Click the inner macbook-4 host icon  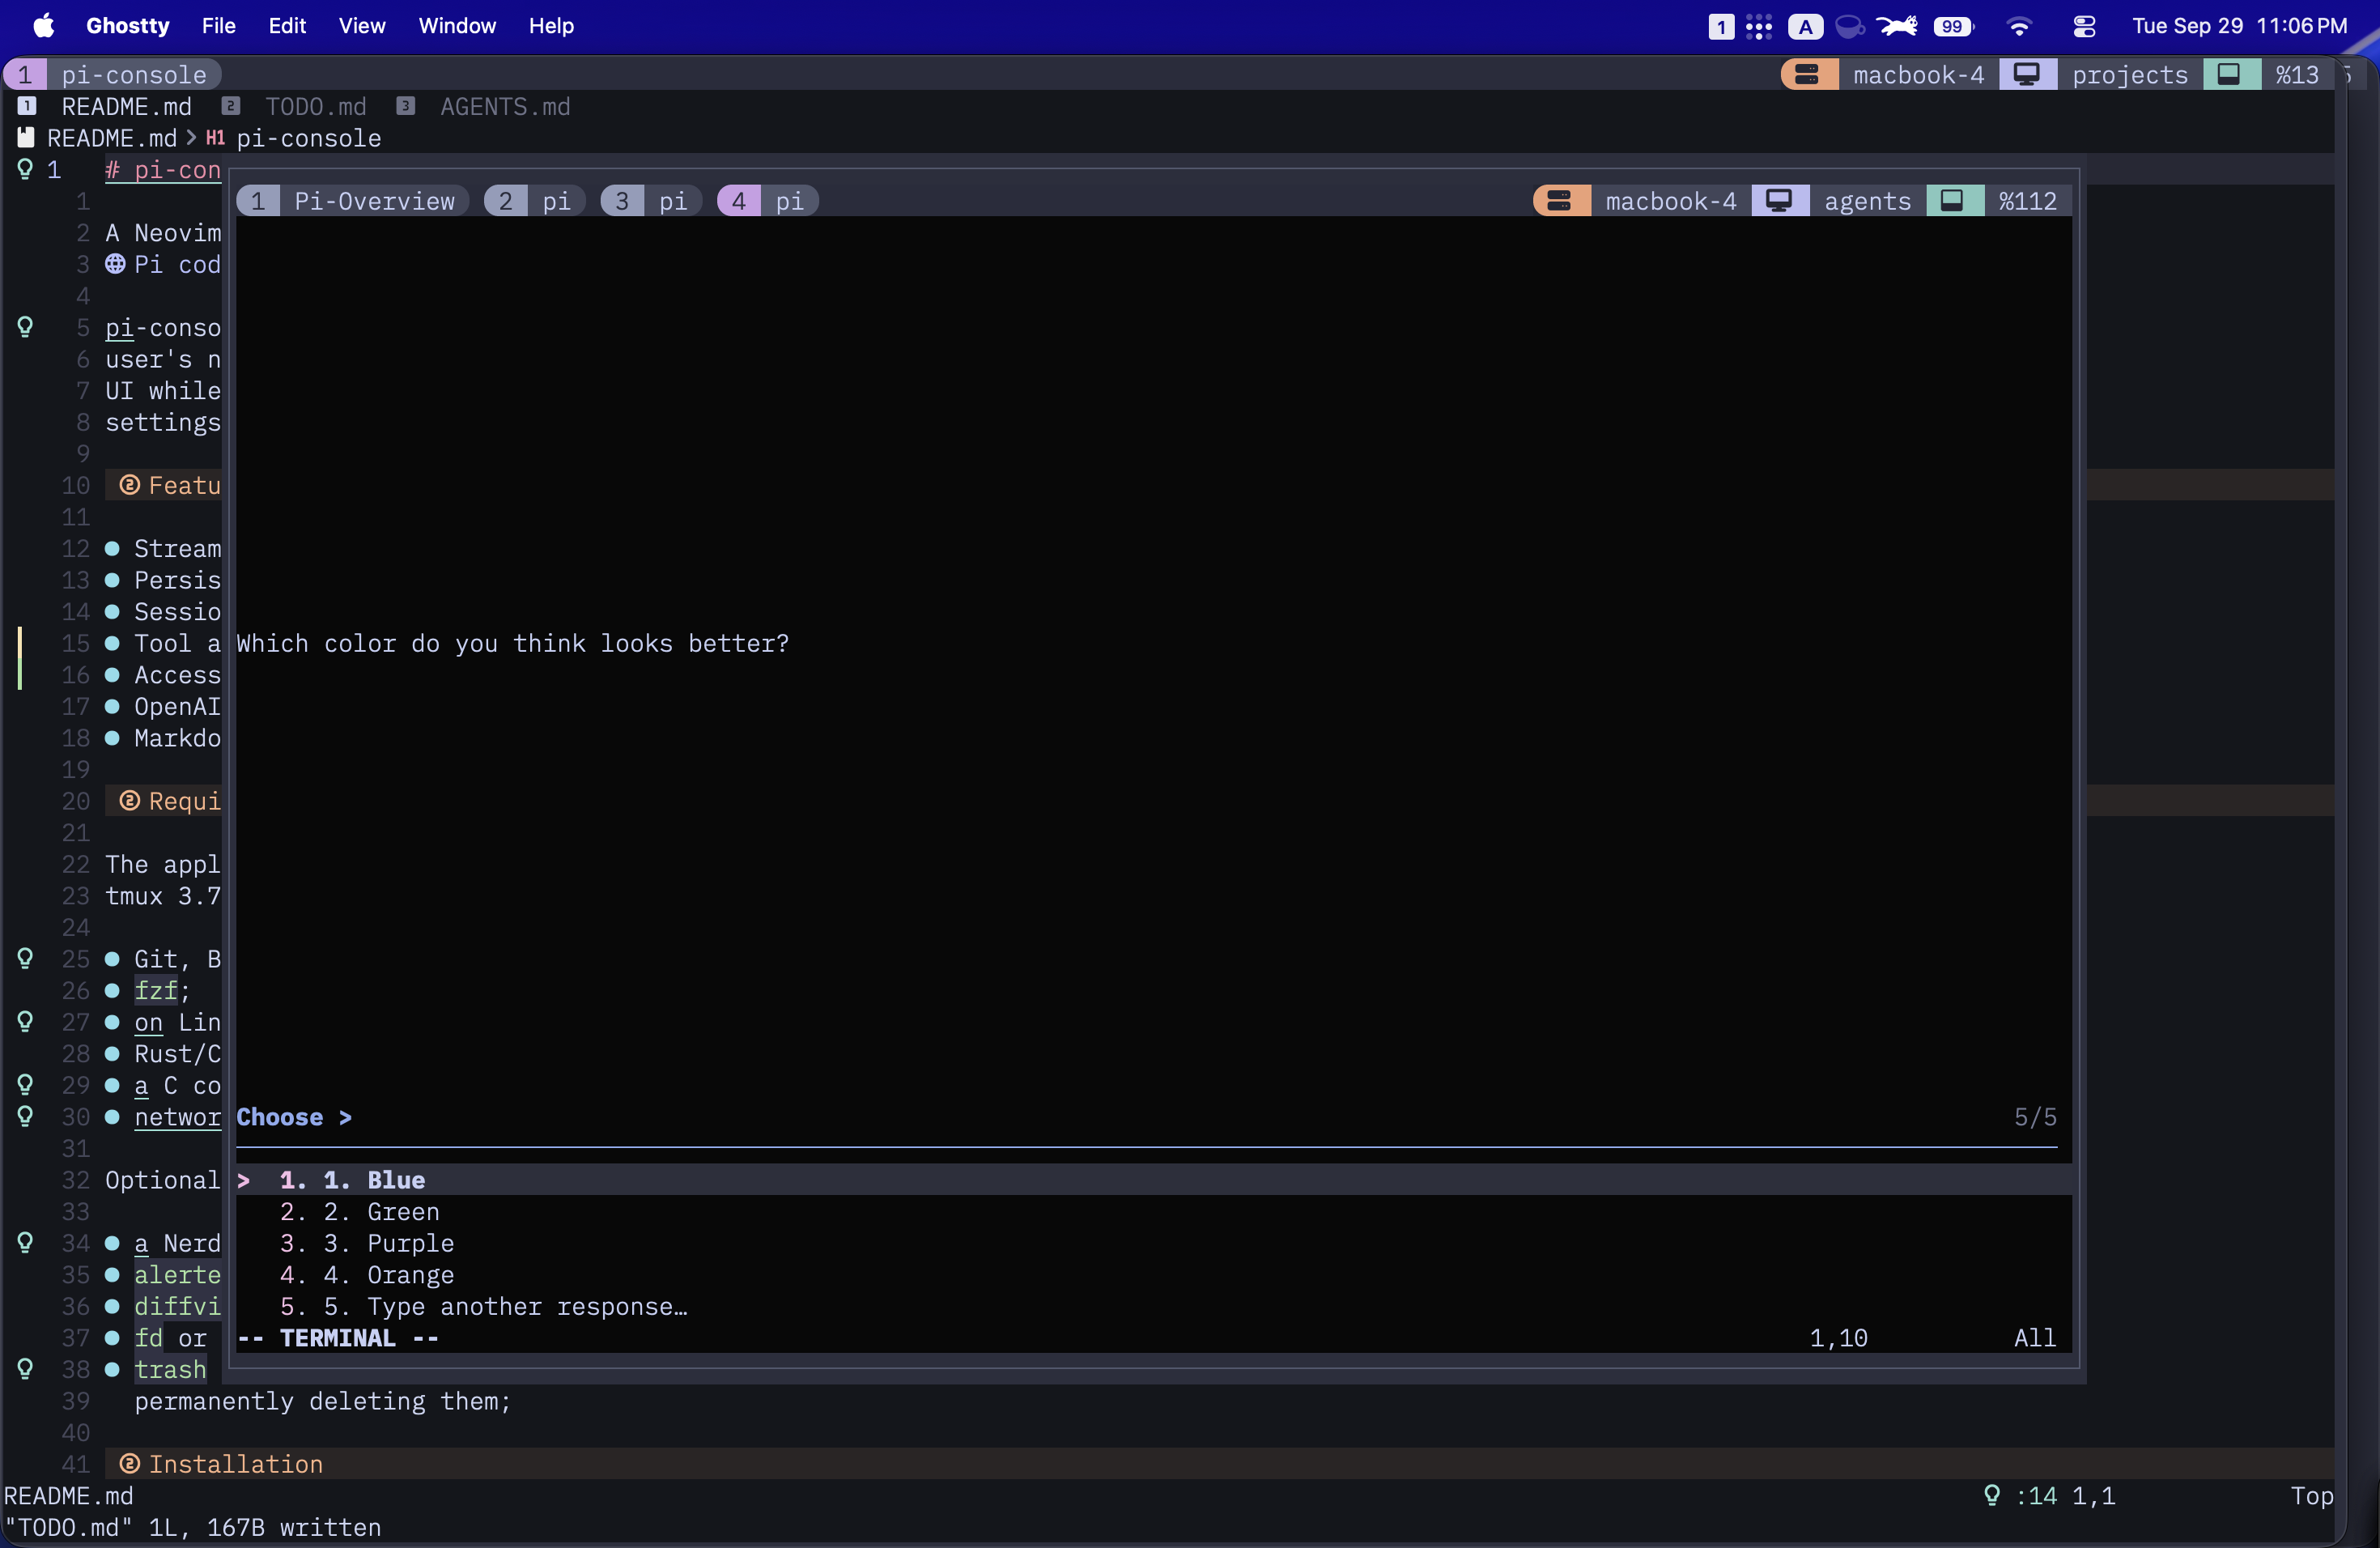[1561, 201]
